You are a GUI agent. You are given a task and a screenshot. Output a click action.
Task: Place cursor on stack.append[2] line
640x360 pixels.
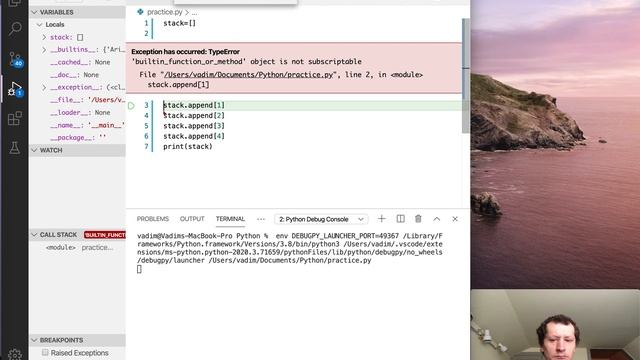point(194,116)
